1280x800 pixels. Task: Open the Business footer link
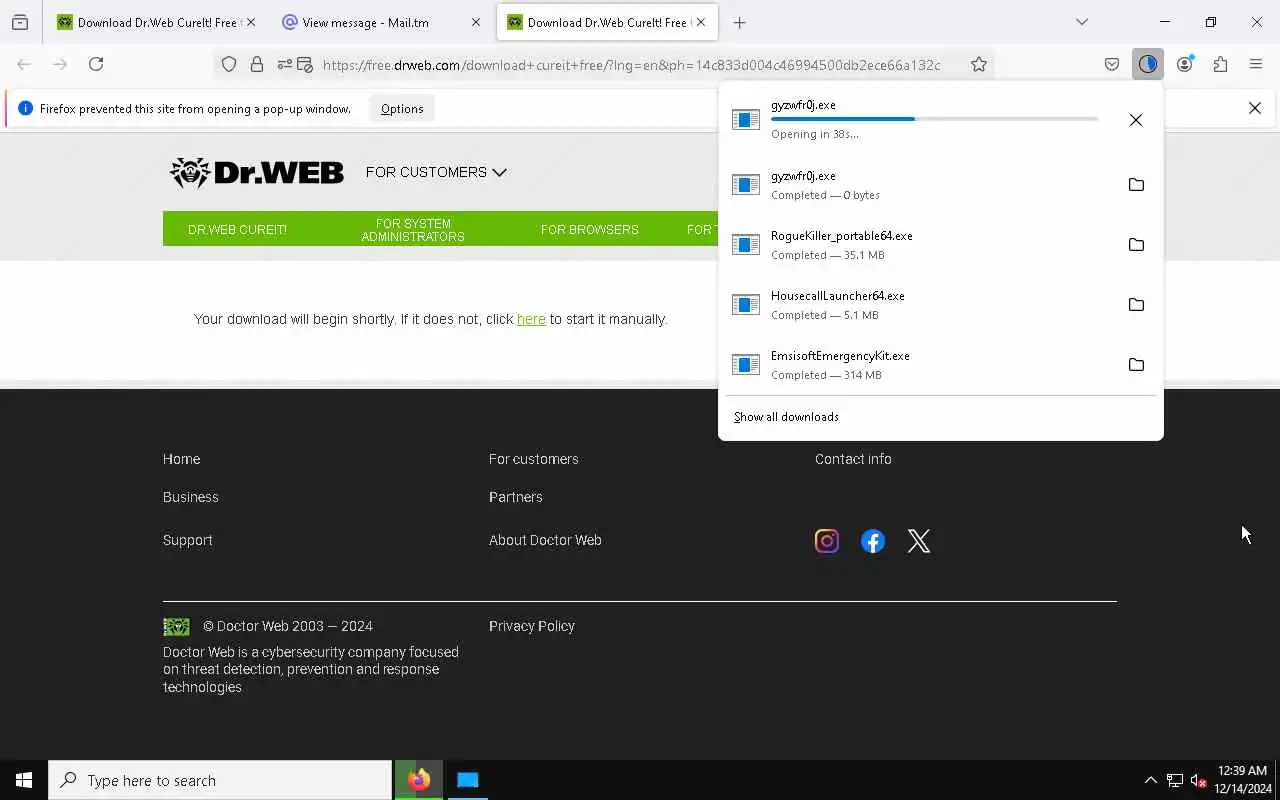pyautogui.click(x=191, y=497)
